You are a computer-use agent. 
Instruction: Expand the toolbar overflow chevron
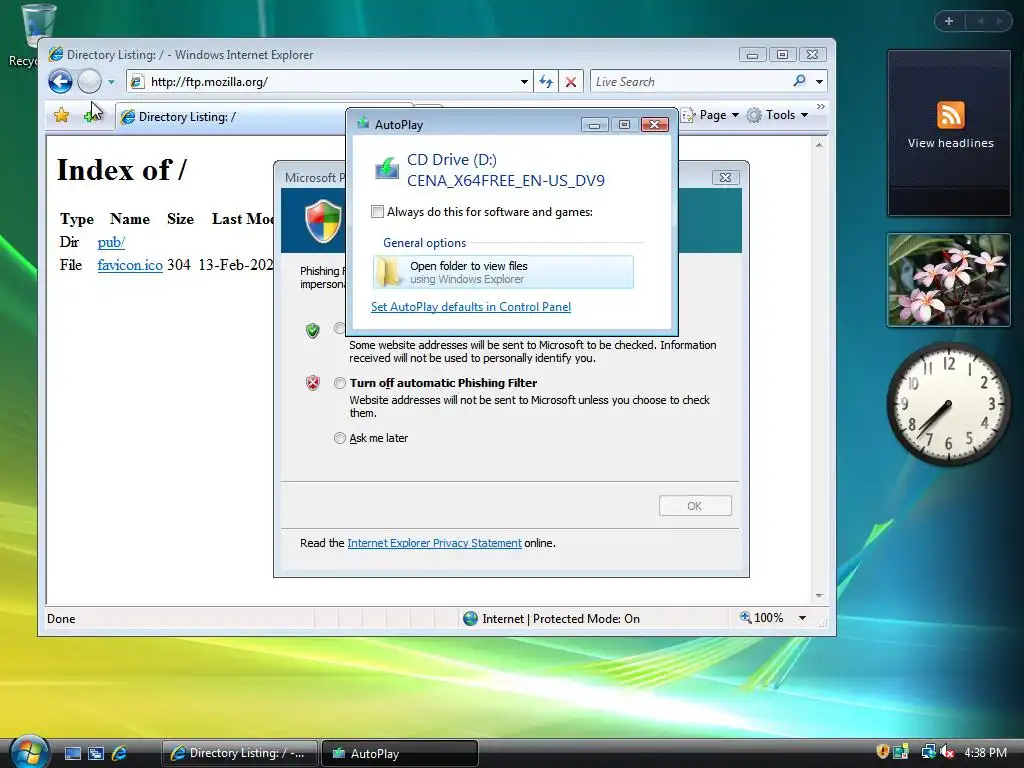pyautogui.click(x=821, y=106)
